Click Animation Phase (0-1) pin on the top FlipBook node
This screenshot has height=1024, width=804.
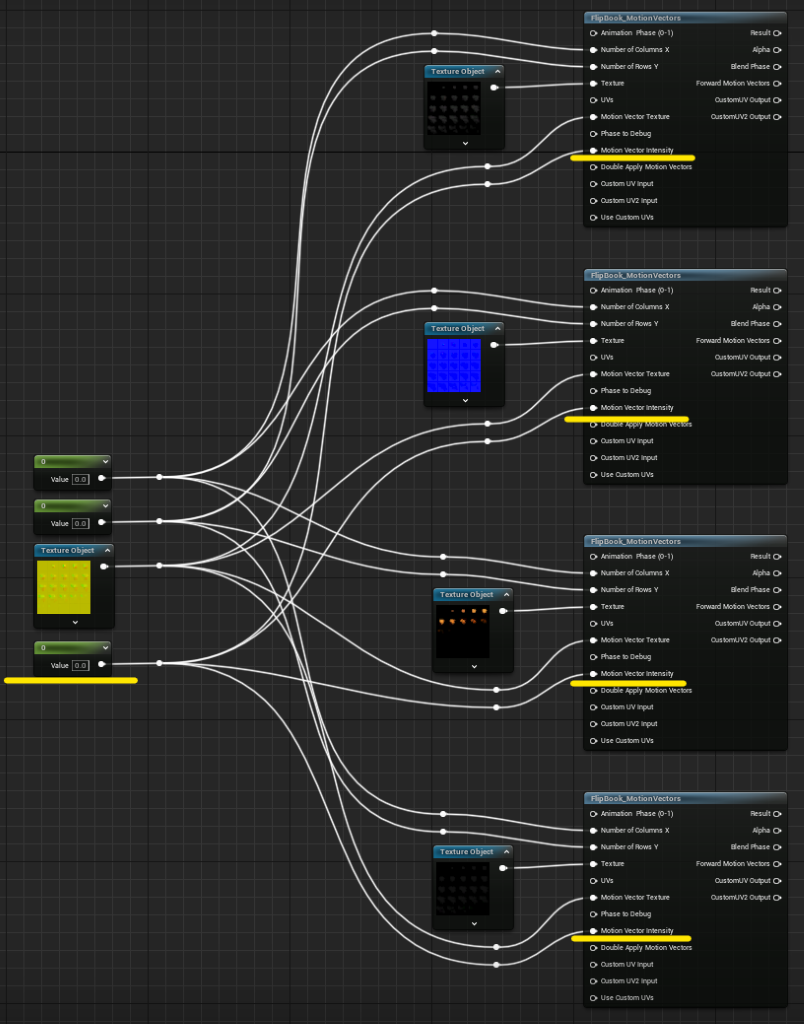594,33
